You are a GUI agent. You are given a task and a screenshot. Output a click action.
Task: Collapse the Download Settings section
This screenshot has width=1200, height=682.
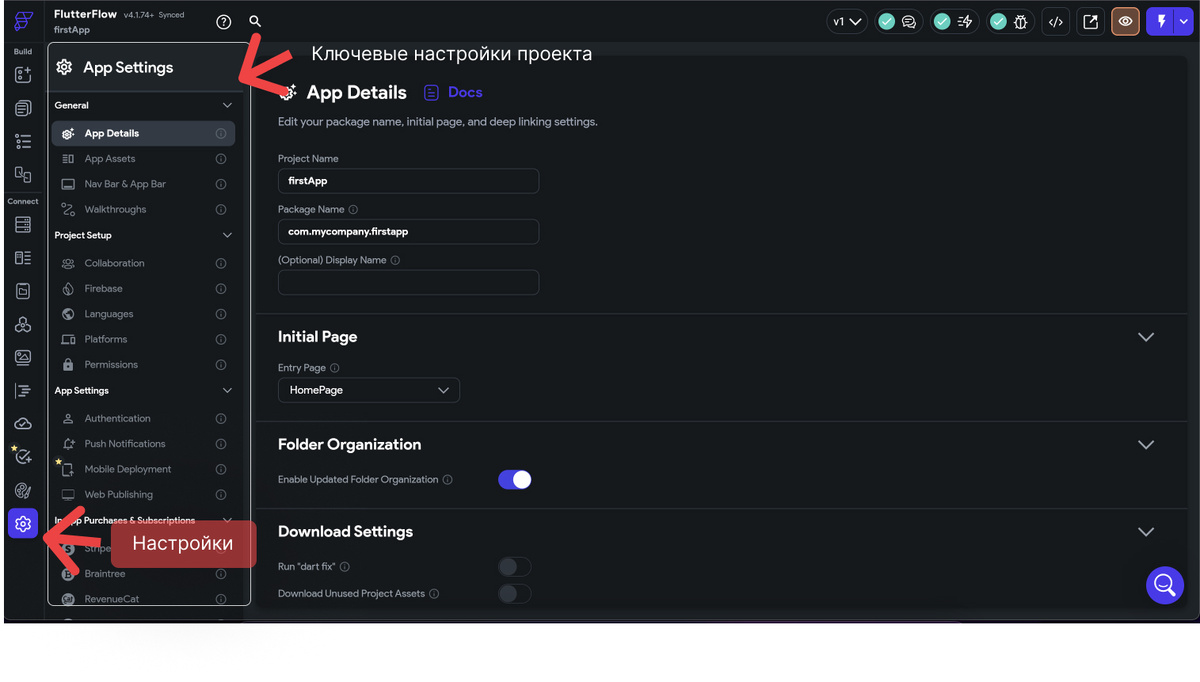(x=1146, y=532)
